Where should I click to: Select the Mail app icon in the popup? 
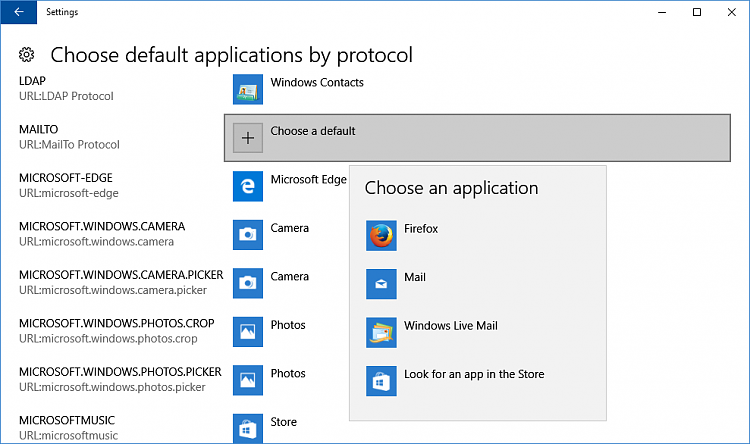tap(381, 284)
